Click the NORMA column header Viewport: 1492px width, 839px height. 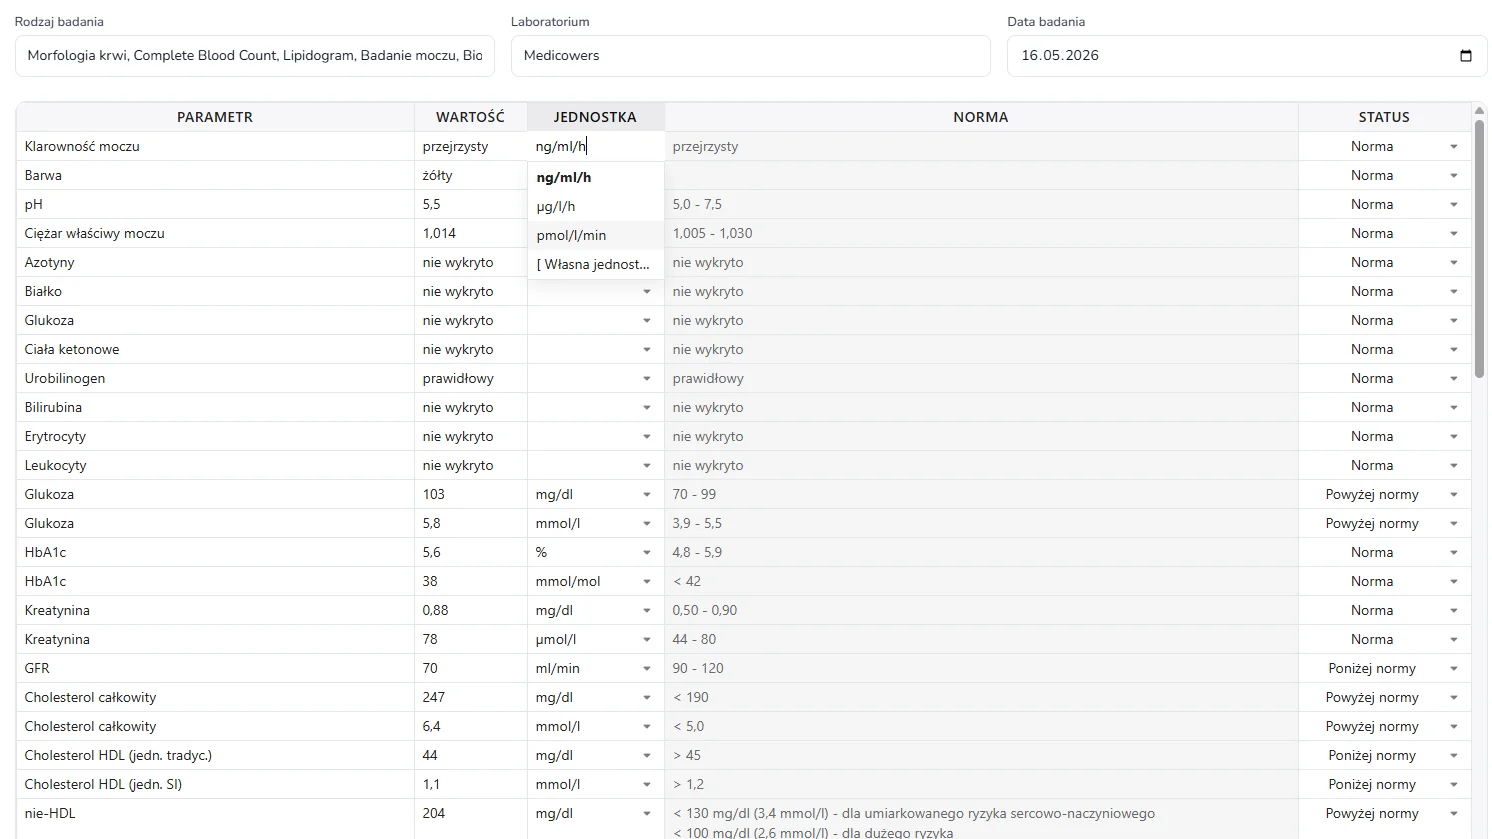pos(981,117)
